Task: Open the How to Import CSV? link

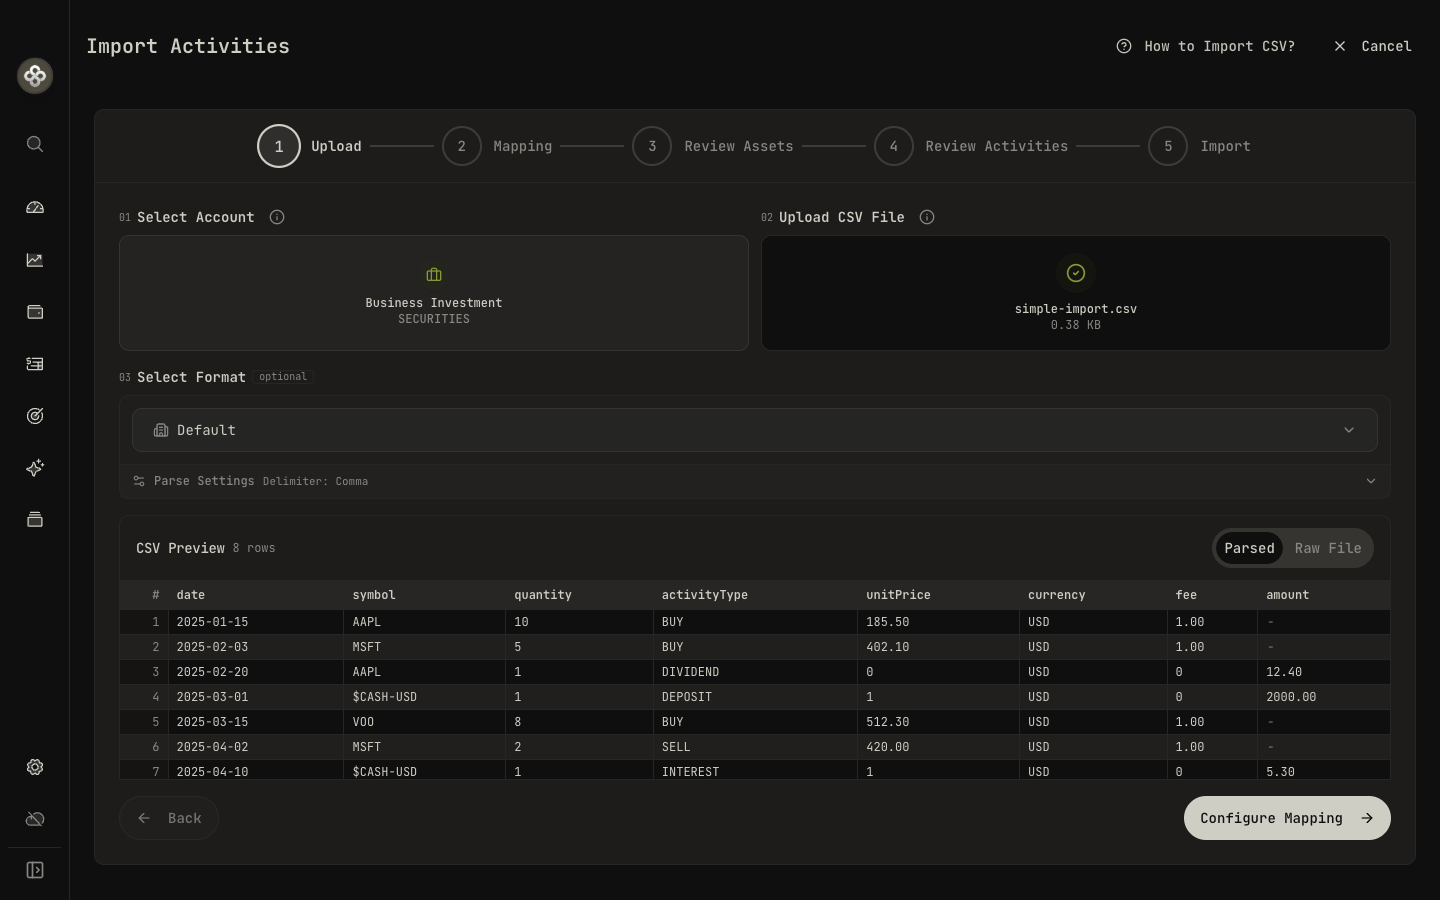Action: [x=1206, y=46]
